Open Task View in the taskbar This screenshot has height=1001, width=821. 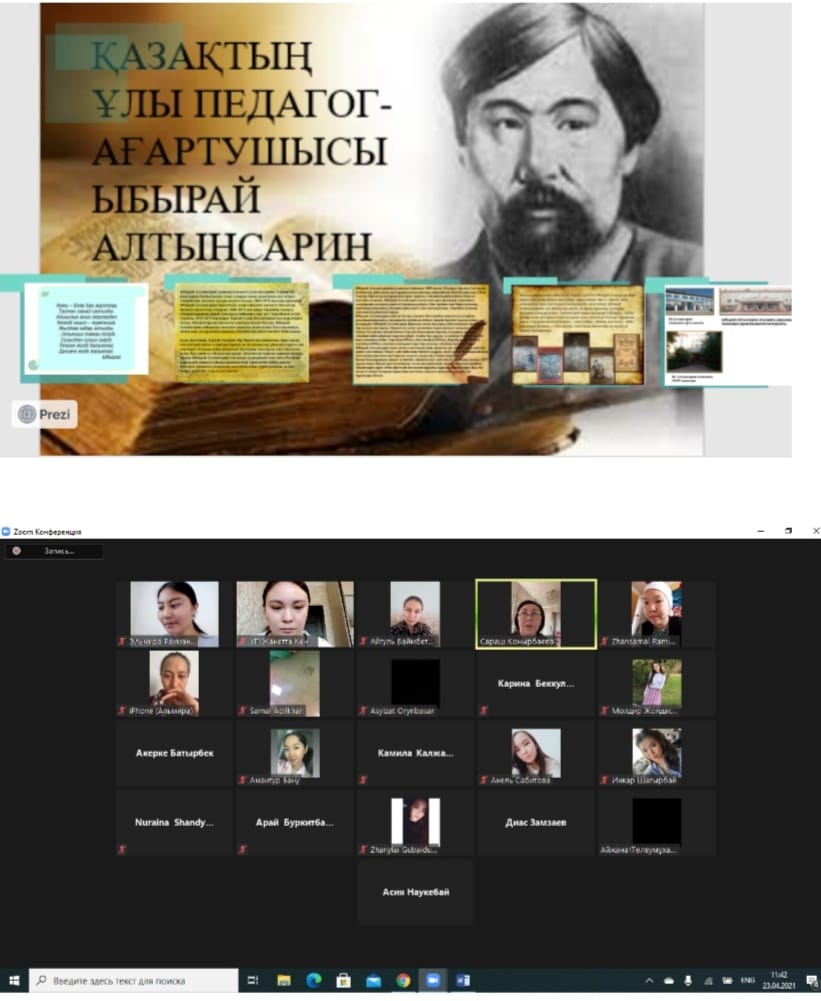[x=253, y=980]
